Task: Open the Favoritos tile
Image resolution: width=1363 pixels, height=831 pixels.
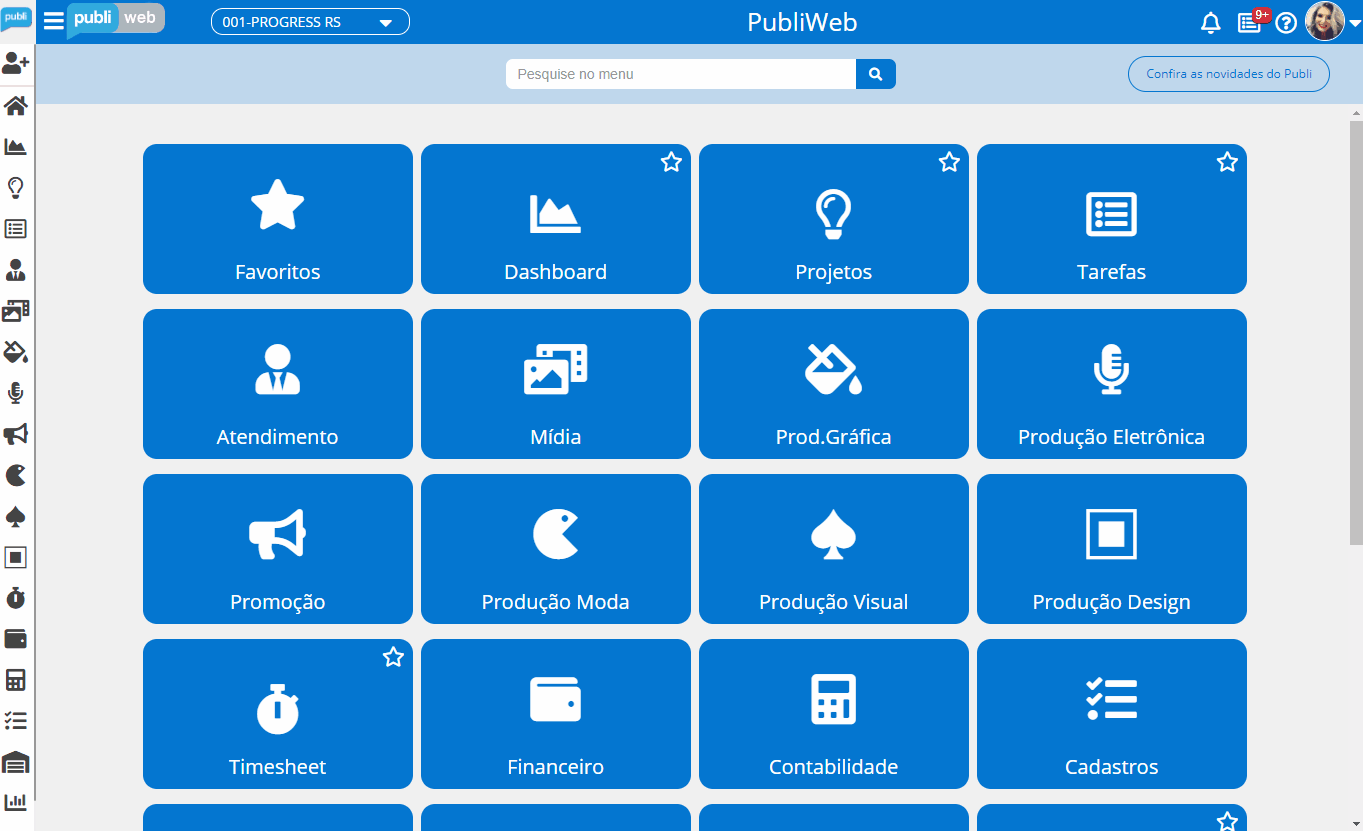Action: tap(278, 219)
